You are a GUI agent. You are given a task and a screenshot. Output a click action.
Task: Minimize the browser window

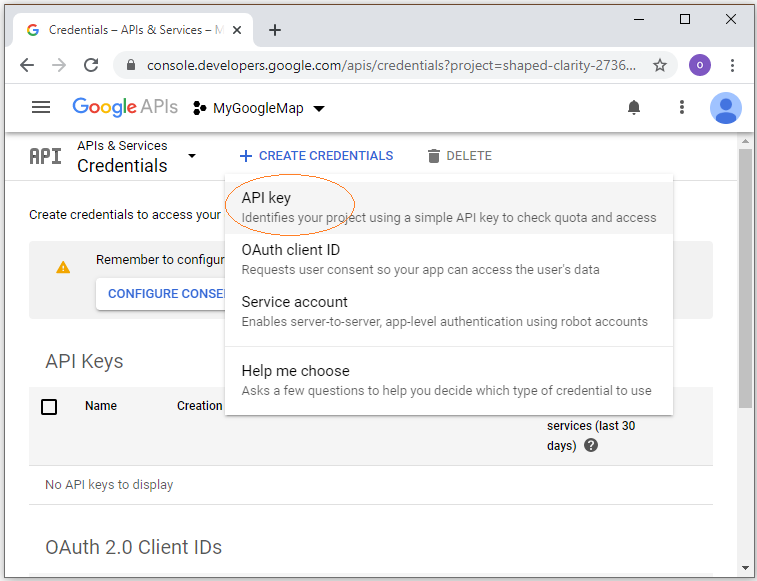639,19
